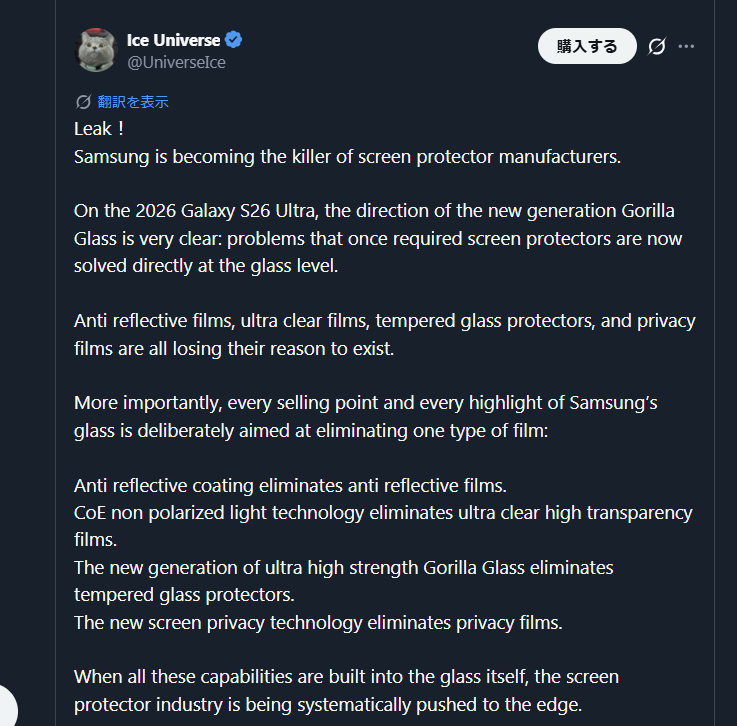This screenshot has height=726, width=737.
Task: Open the Ice Universe display name link
Action: (173, 40)
